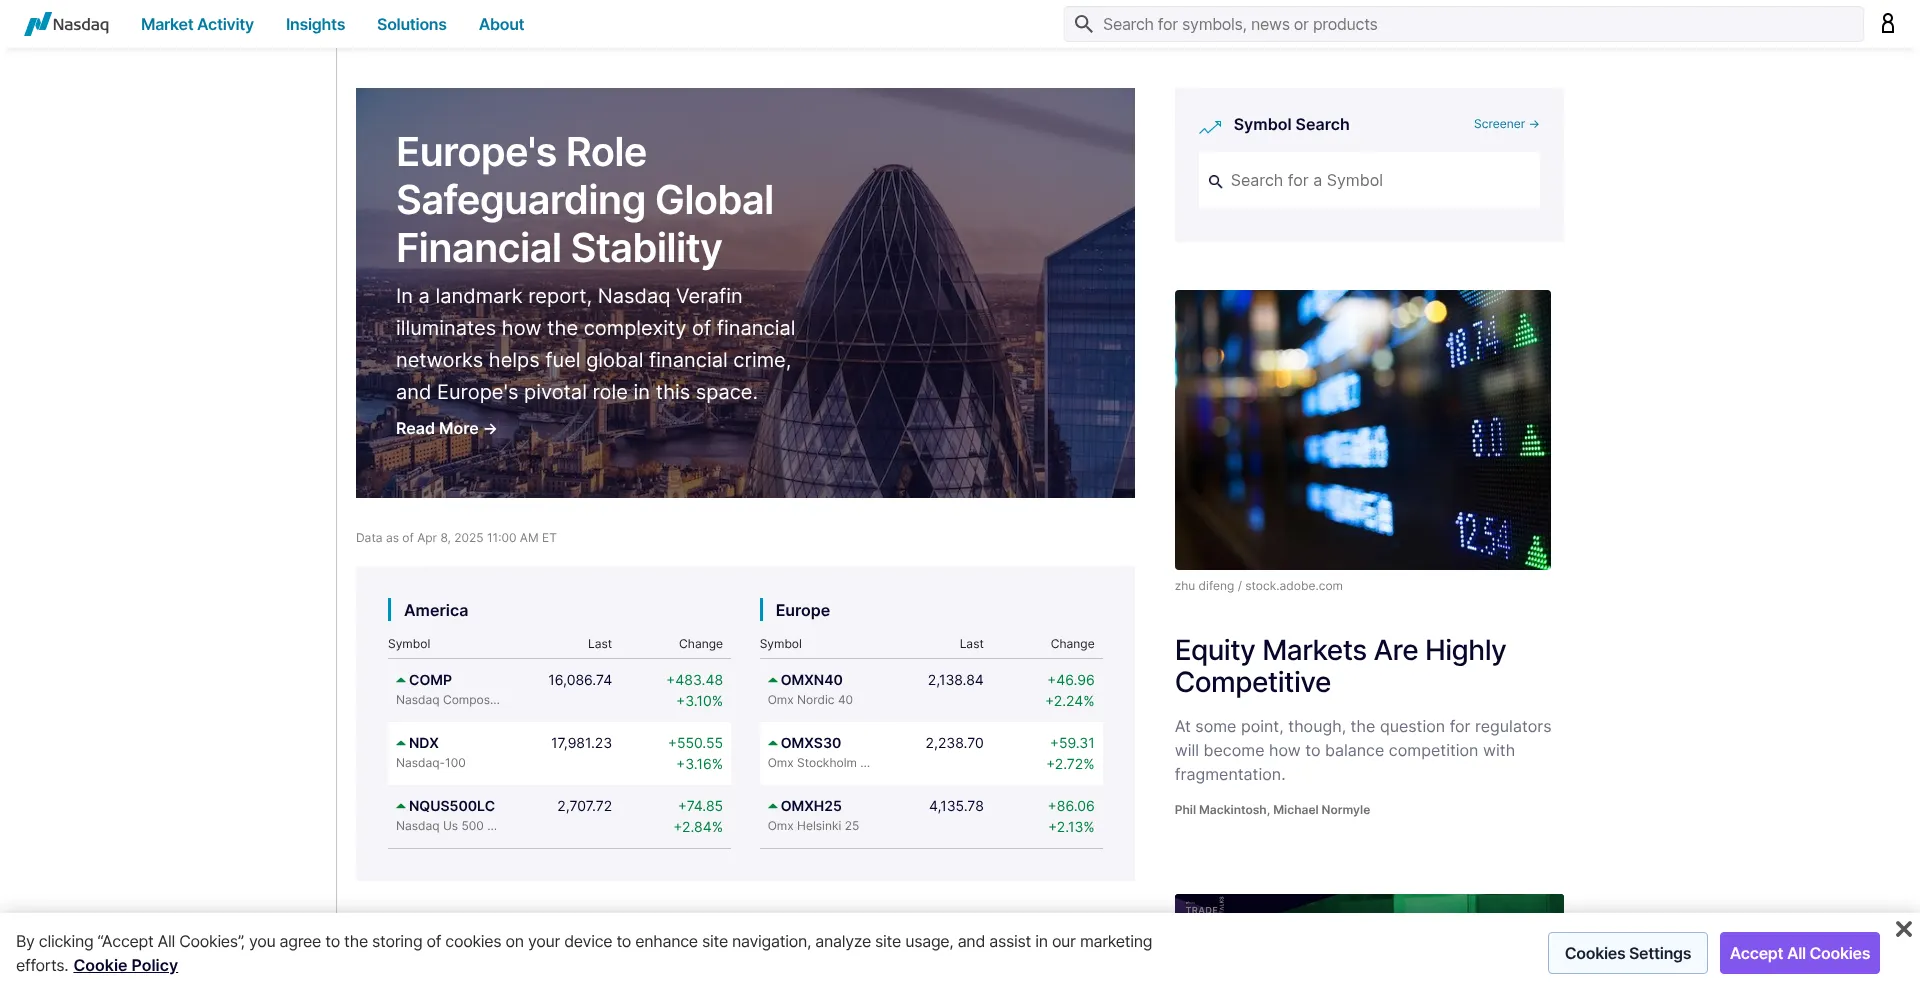Open the OMXS30 symbol
The height and width of the screenshot is (993, 1920).
pyautogui.click(x=811, y=743)
